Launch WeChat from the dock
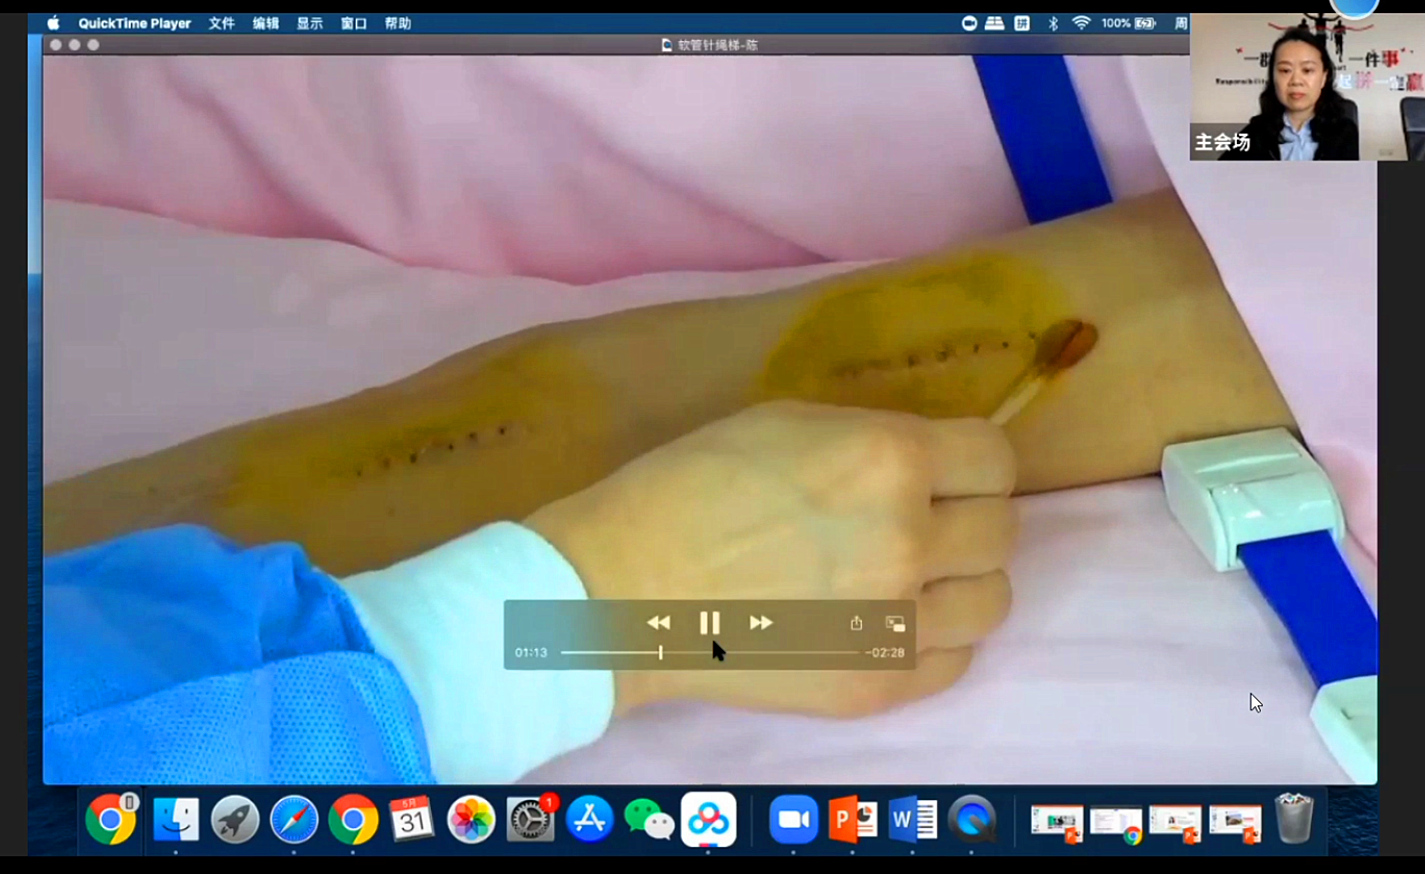 tap(649, 820)
